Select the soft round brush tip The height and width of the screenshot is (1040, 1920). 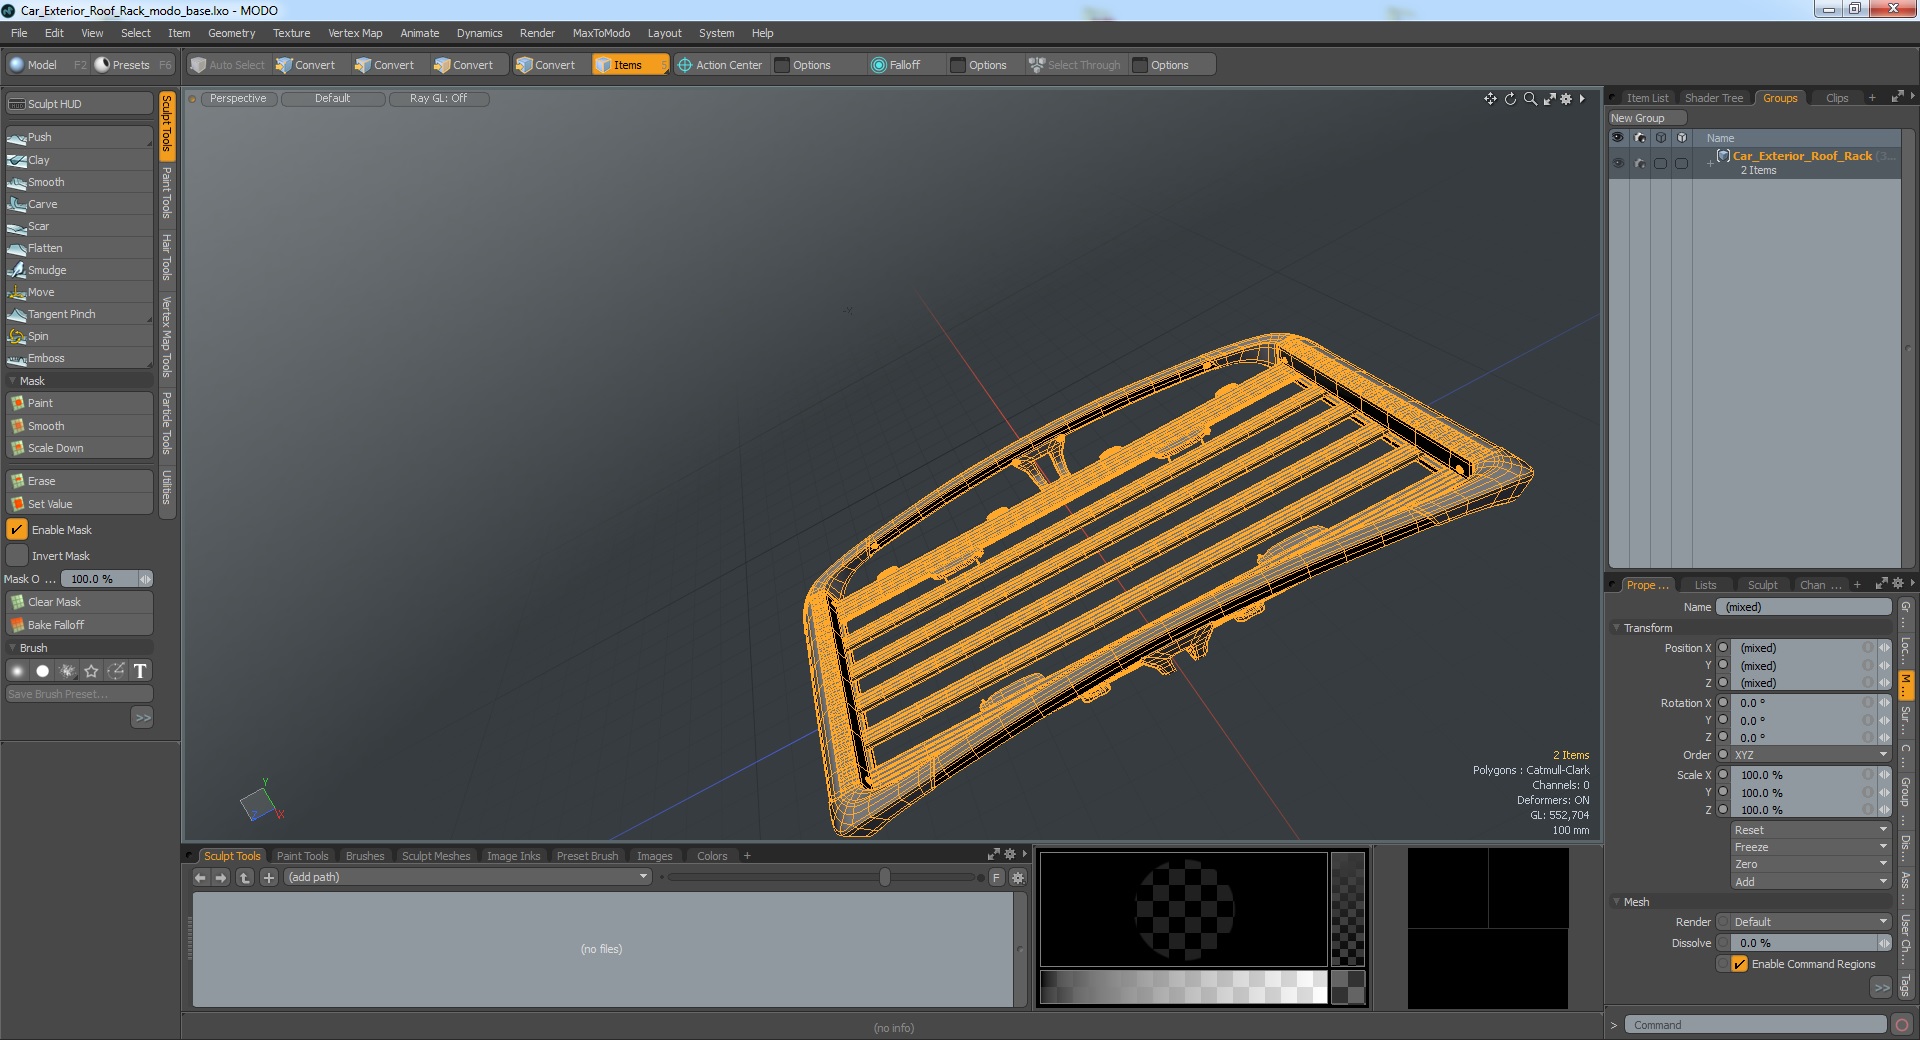pos(18,671)
